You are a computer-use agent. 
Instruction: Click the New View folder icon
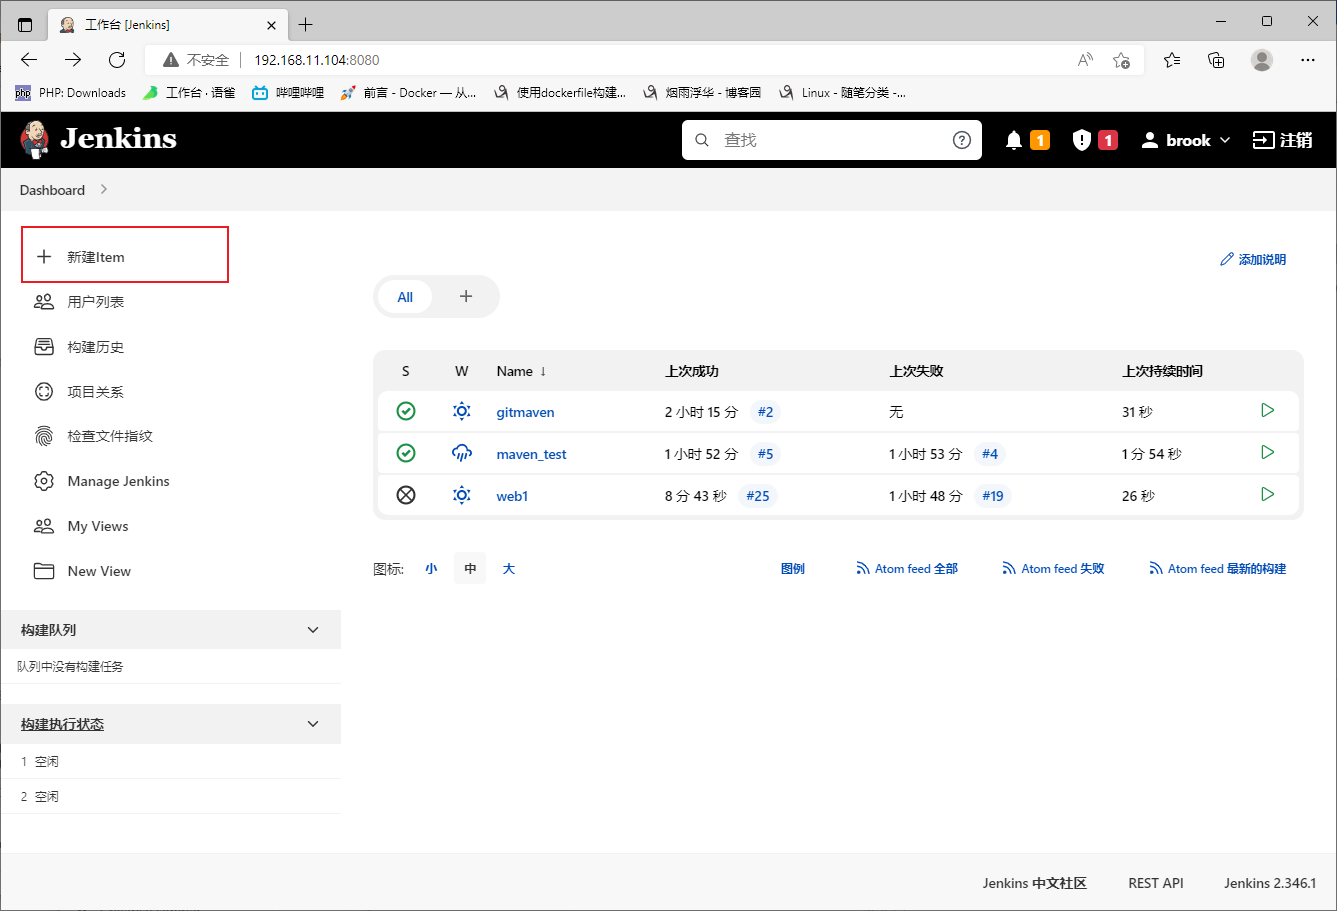44,571
